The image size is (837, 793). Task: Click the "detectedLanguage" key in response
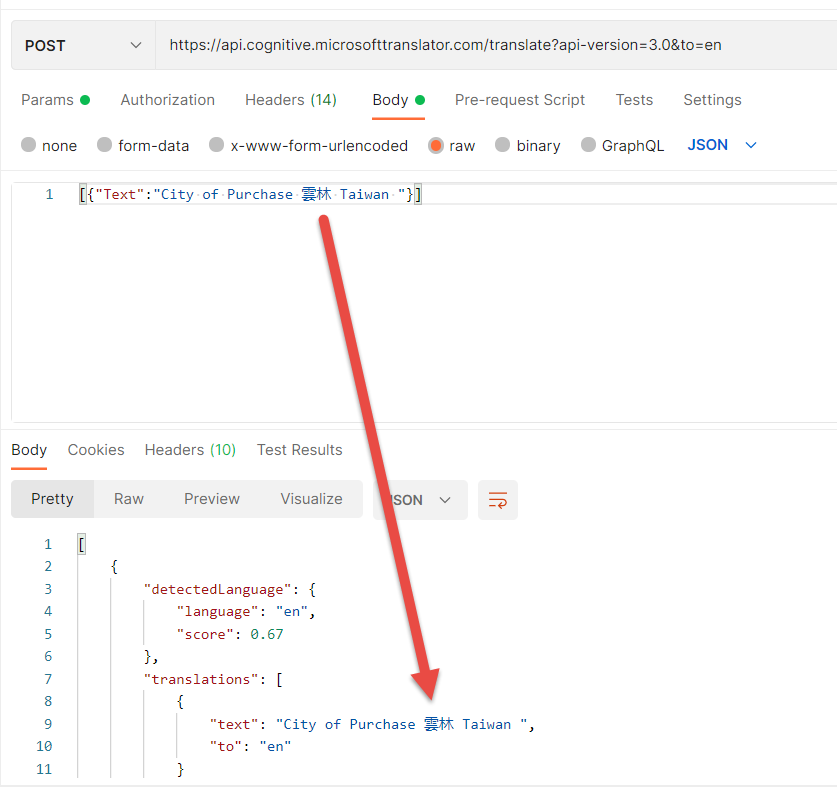(x=218, y=589)
